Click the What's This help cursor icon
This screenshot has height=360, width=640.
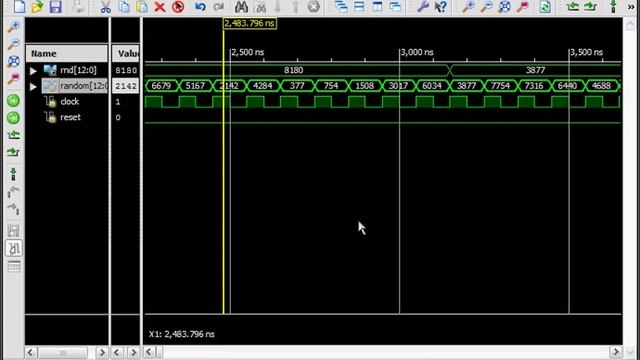coord(441,7)
